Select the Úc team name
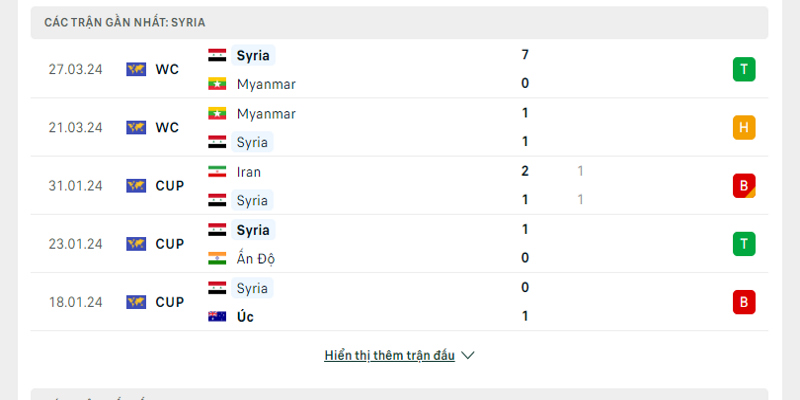 246,317
